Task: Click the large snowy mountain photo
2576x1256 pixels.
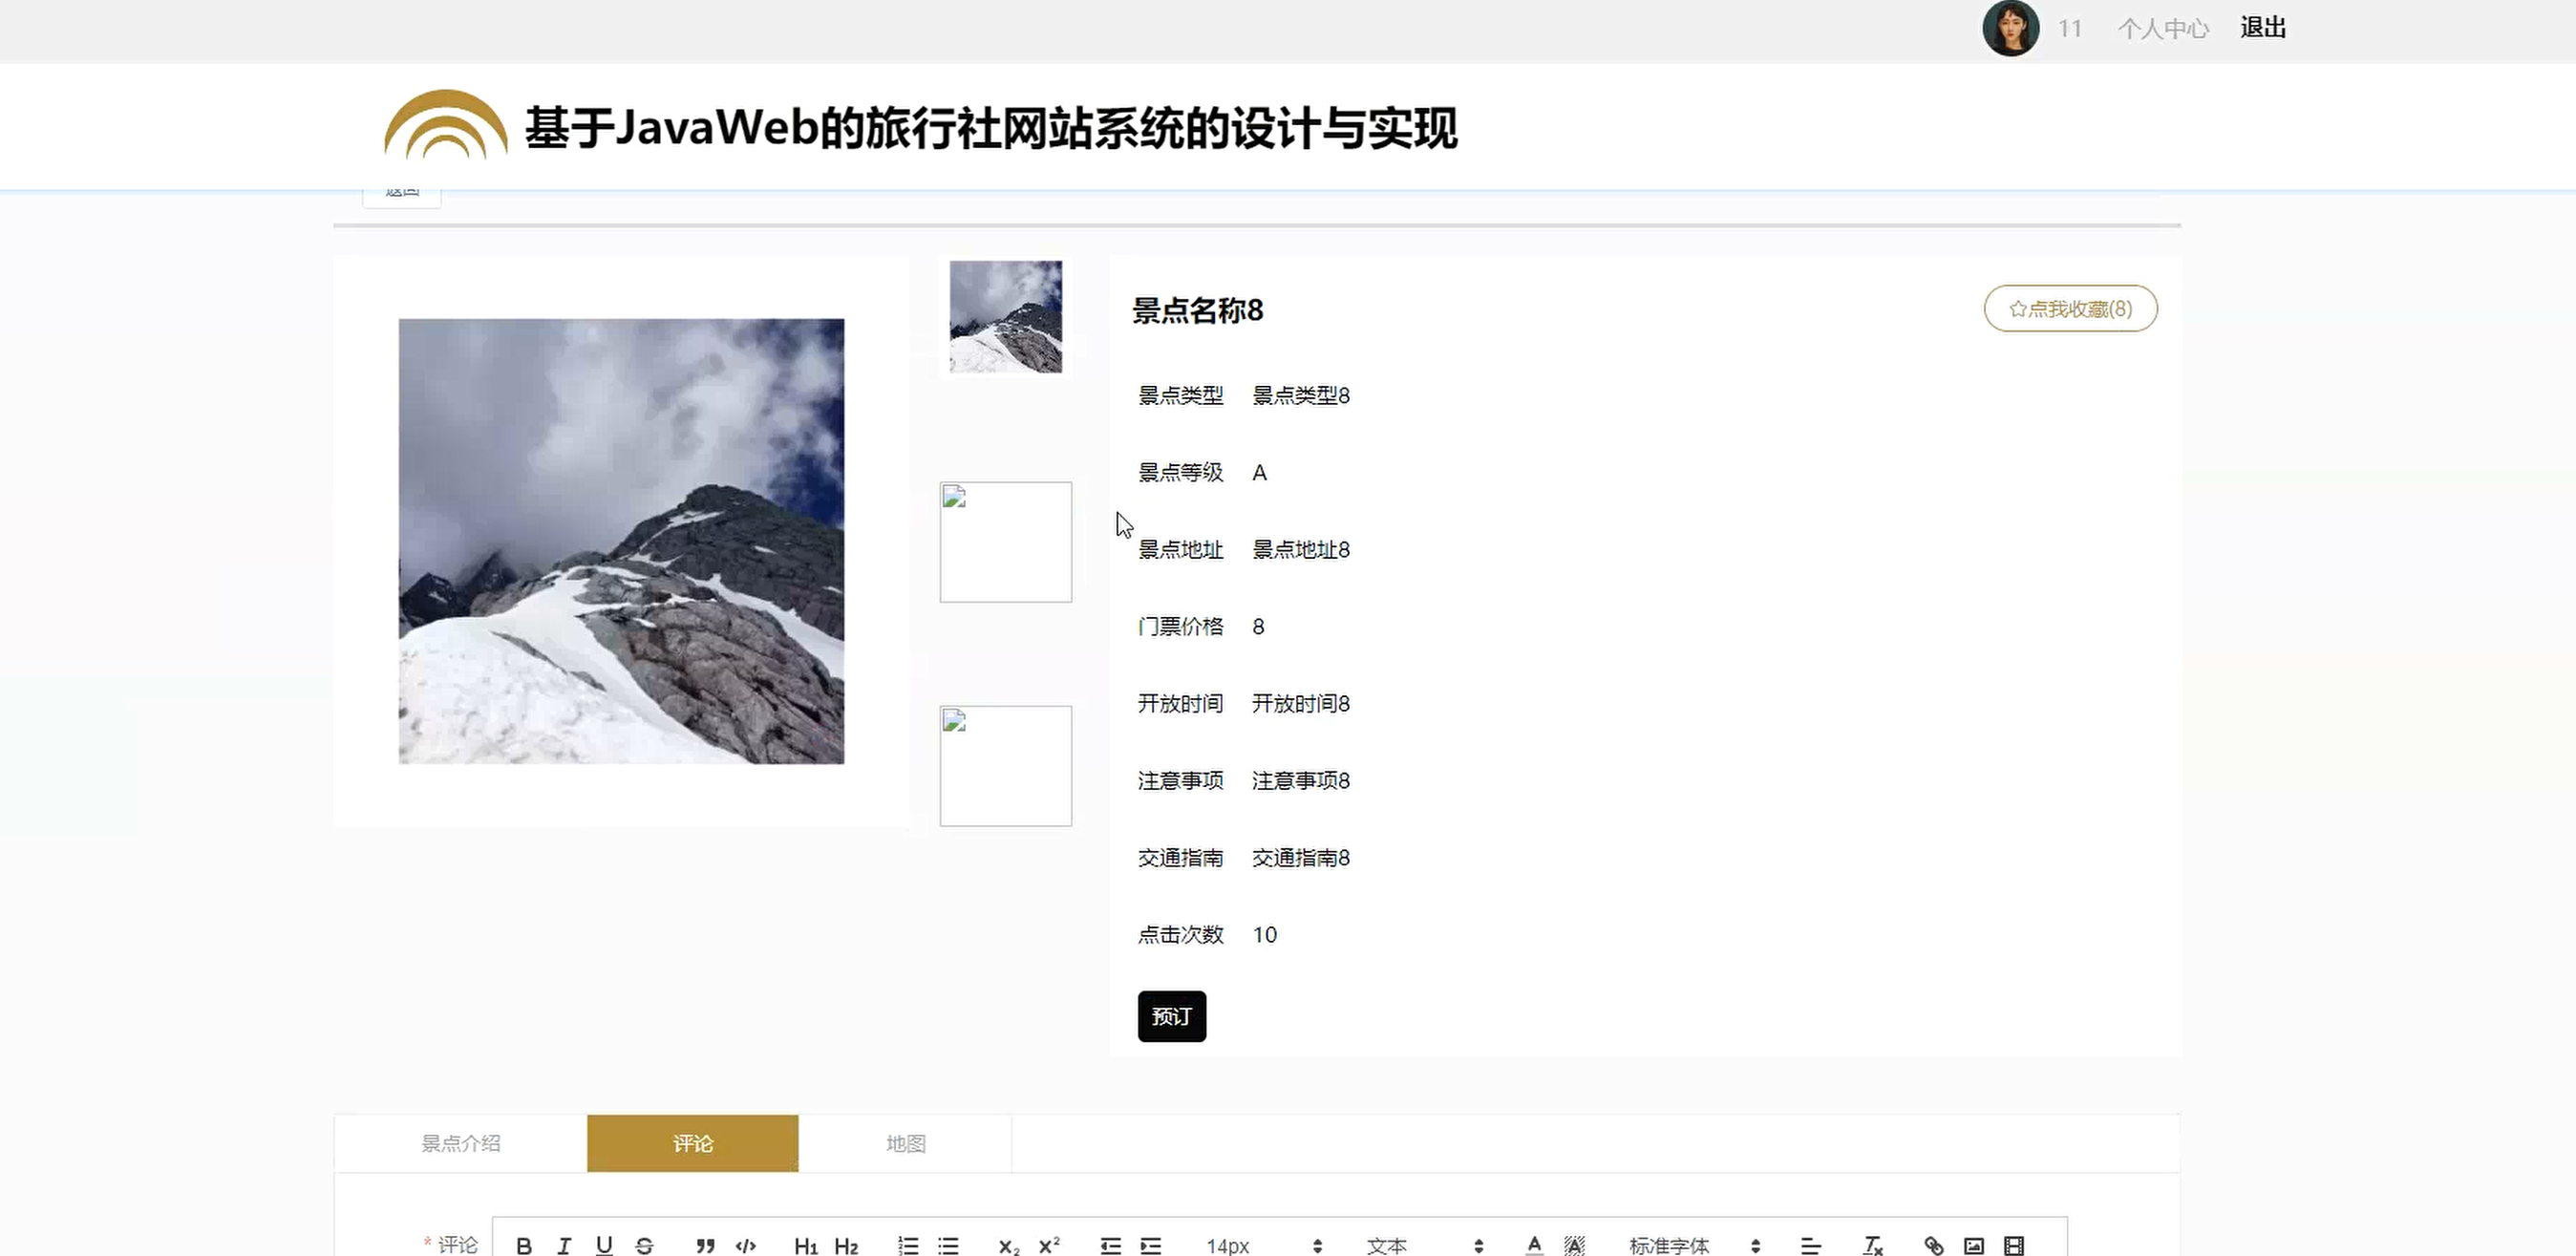Action: click(x=621, y=541)
